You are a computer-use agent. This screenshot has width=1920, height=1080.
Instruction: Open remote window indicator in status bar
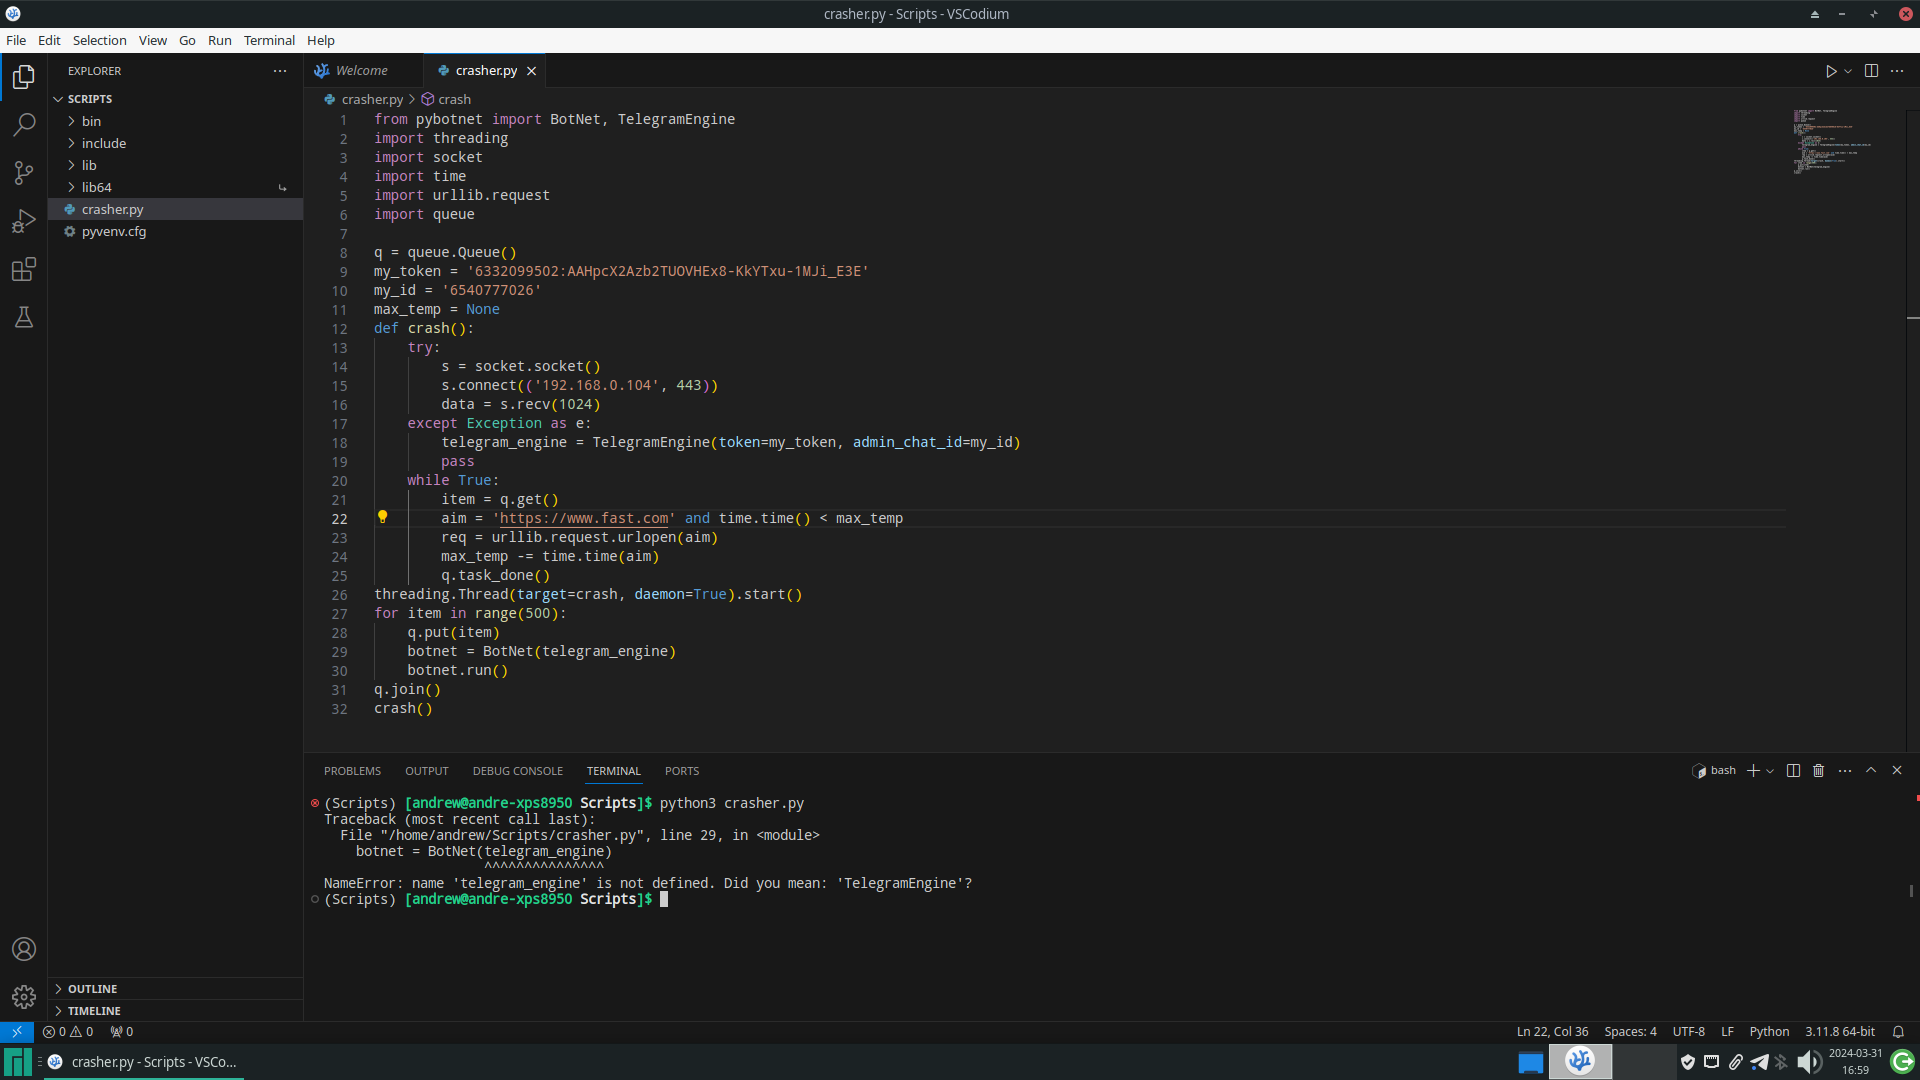click(x=17, y=1032)
